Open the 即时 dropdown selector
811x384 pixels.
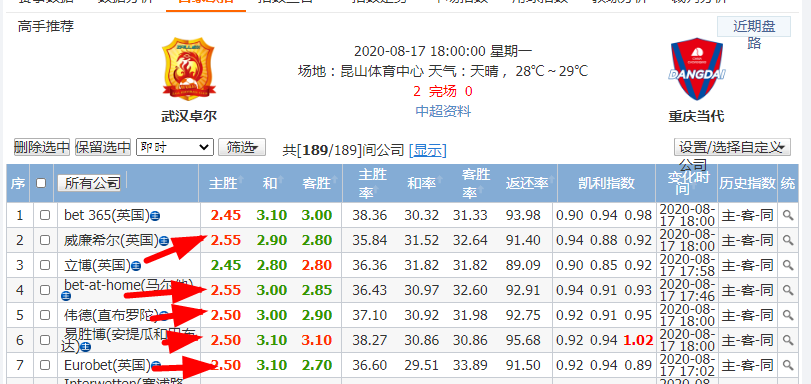pos(175,147)
